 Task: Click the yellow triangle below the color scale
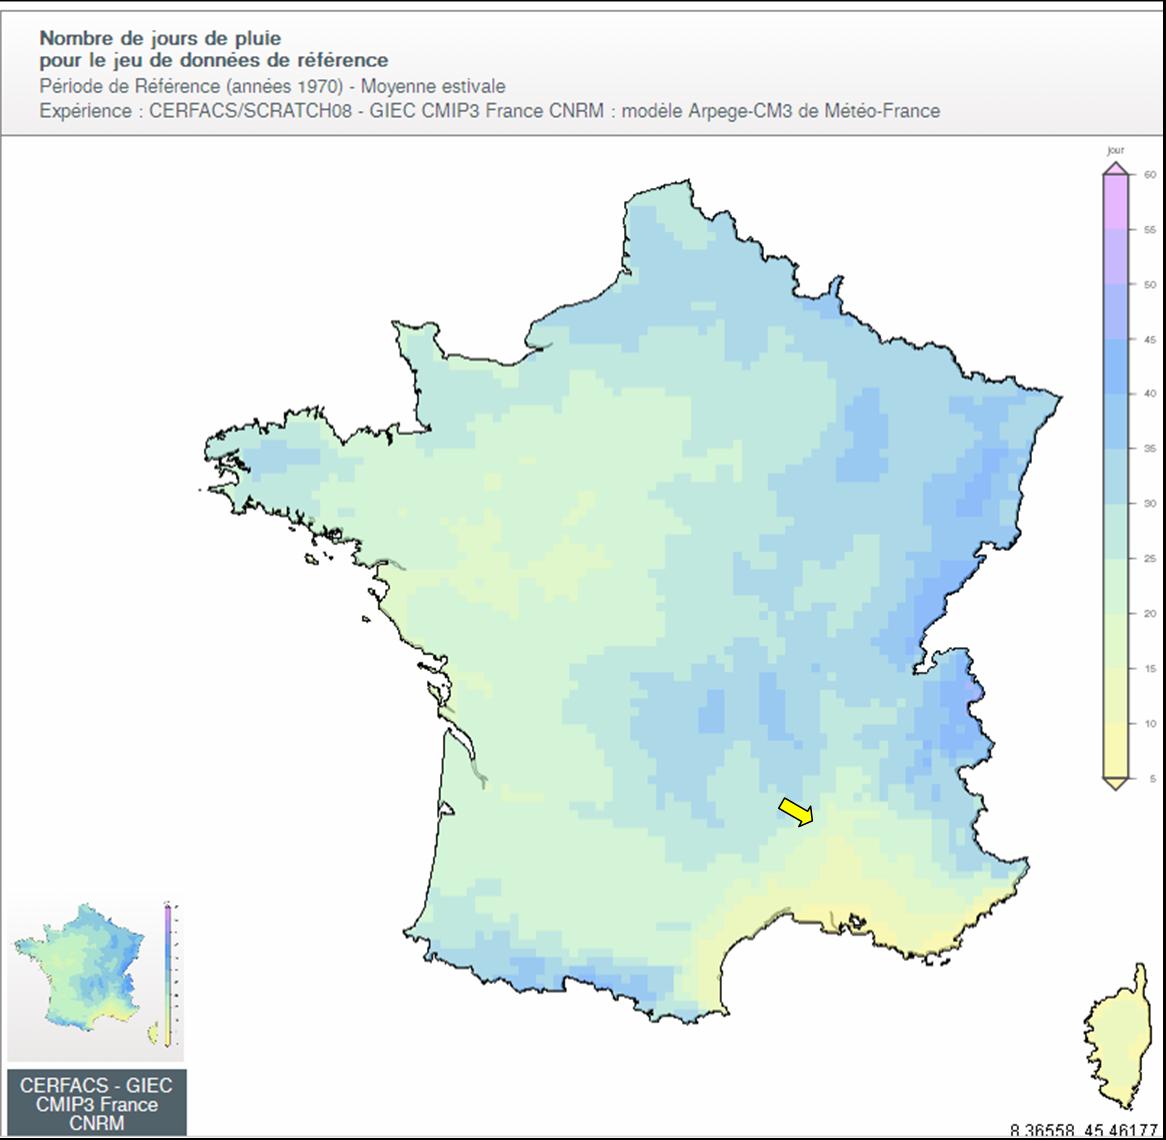point(1115,783)
